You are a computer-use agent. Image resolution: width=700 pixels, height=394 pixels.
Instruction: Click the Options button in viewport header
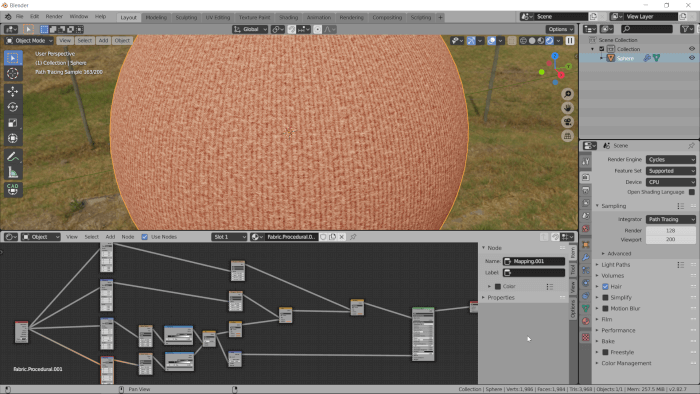click(x=560, y=29)
